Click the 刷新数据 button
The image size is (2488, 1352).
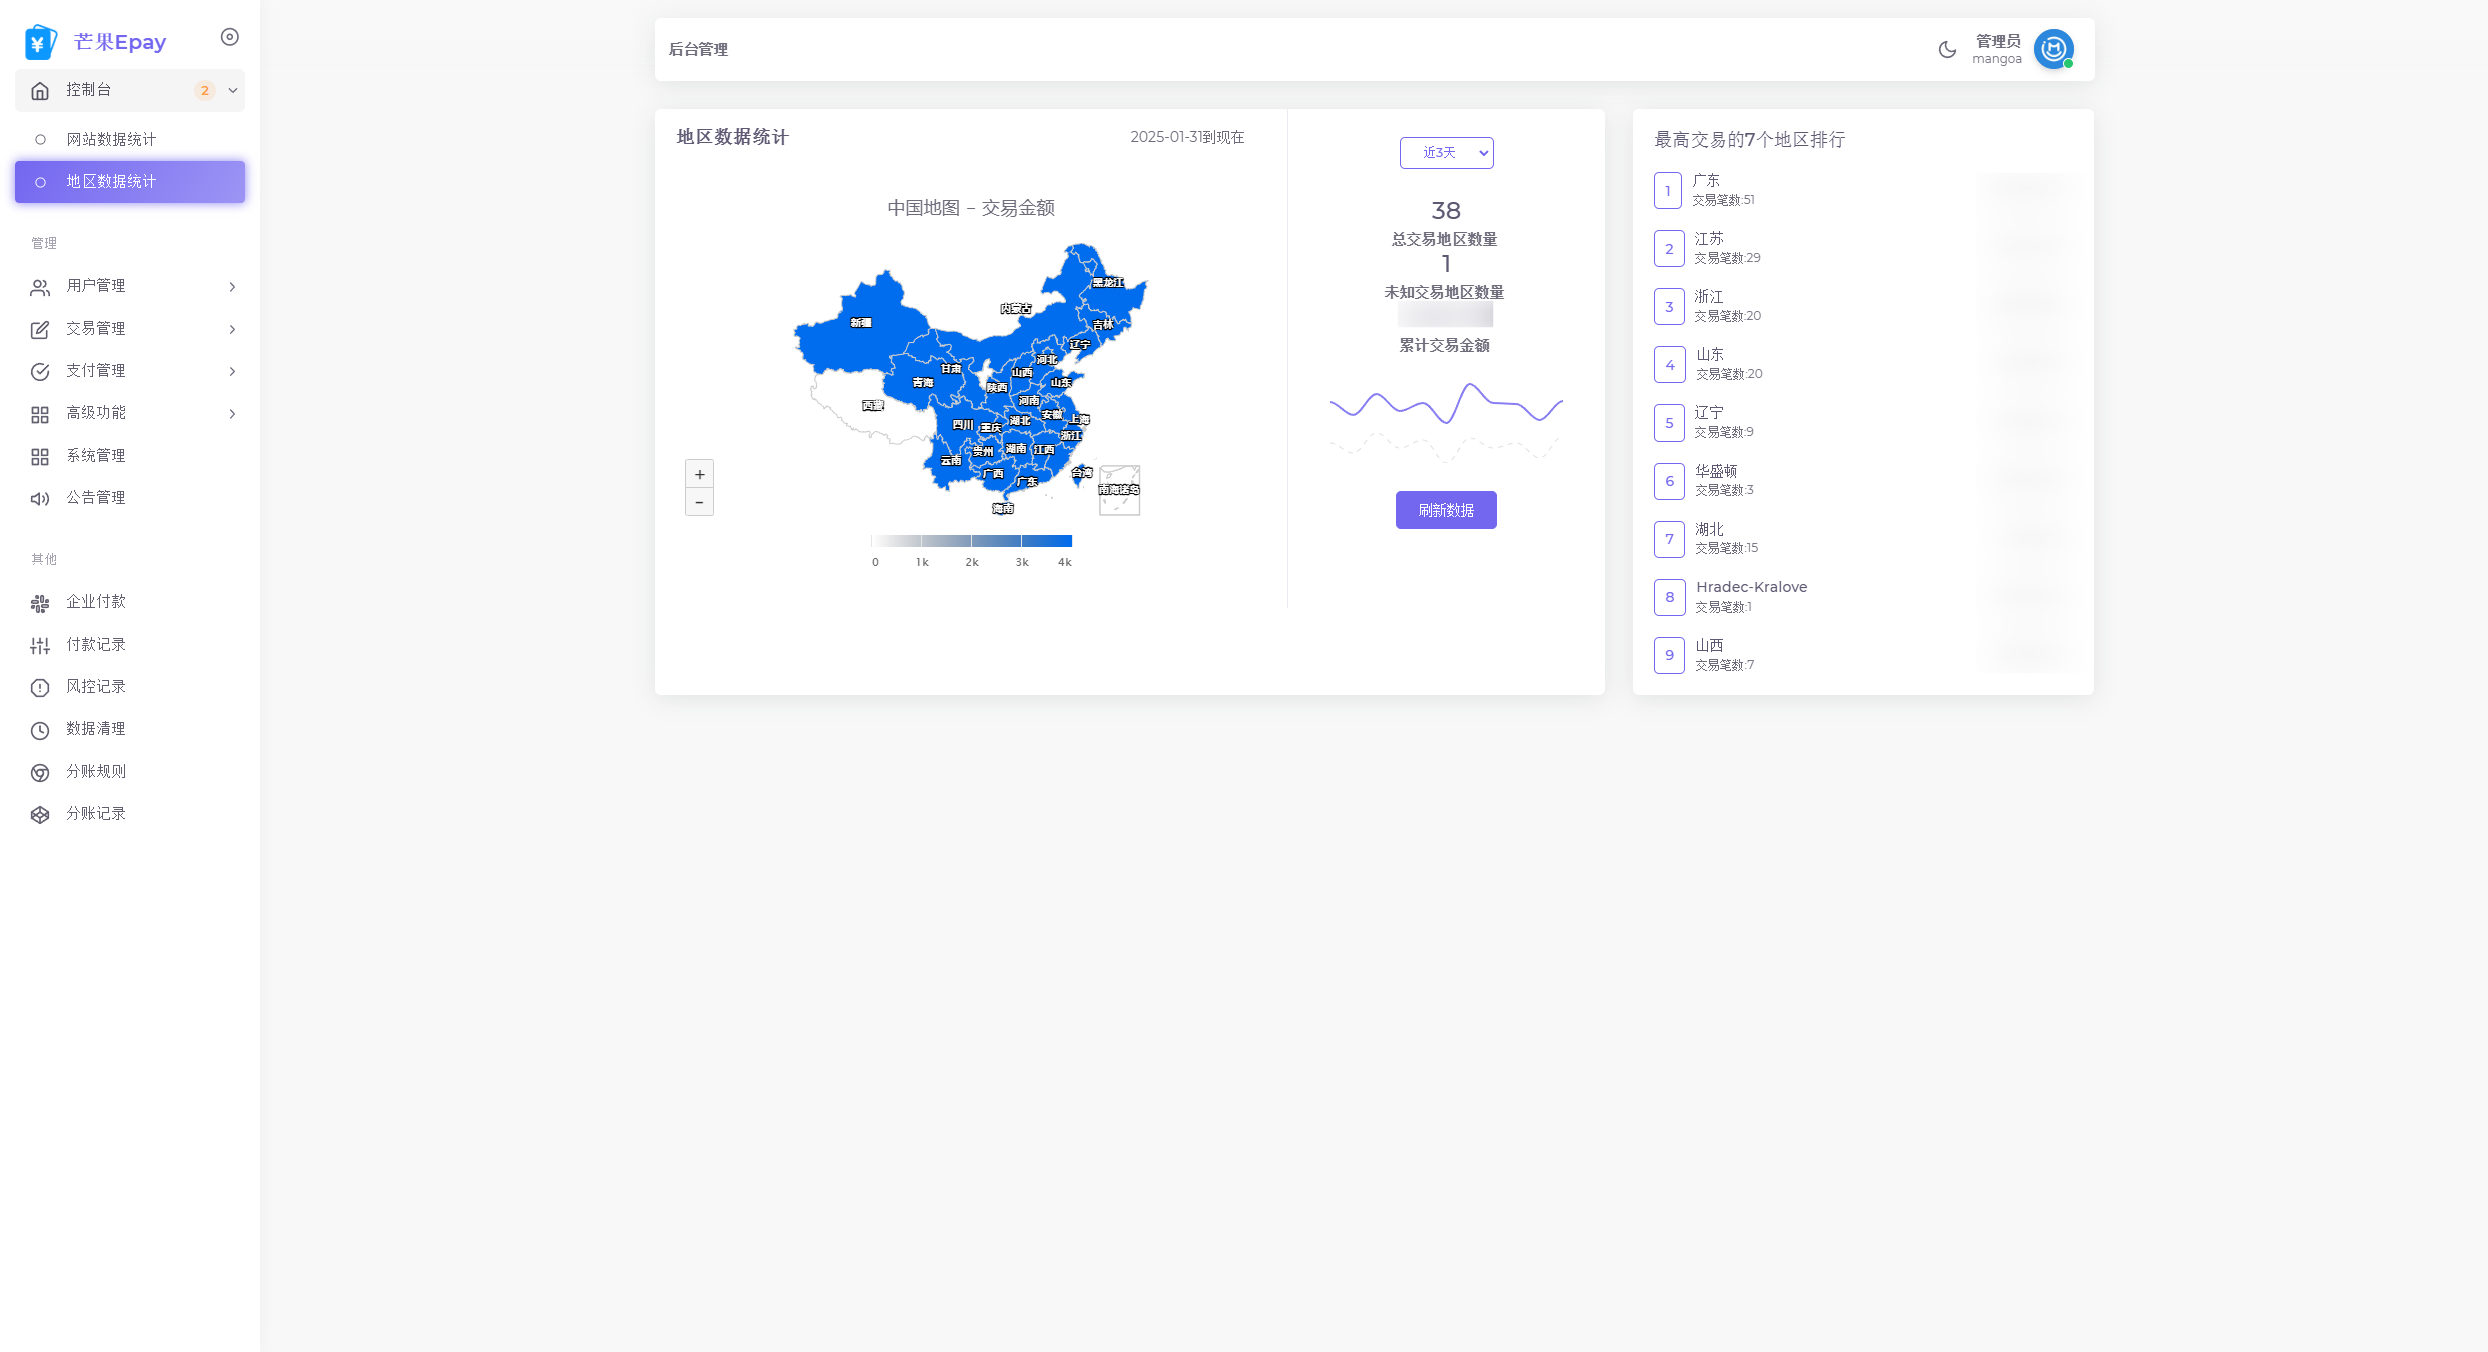point(1446,510)
